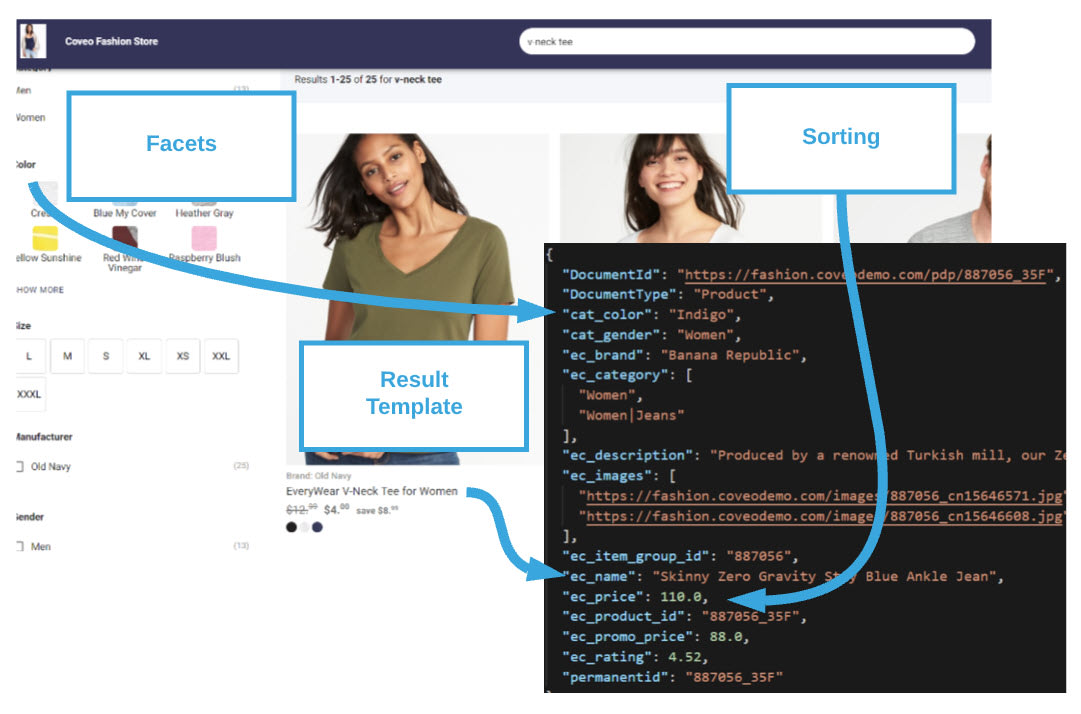The image size is (1081, 714).
Task: Click the v-neck tee search input field
Action: [x=748, y=41]
